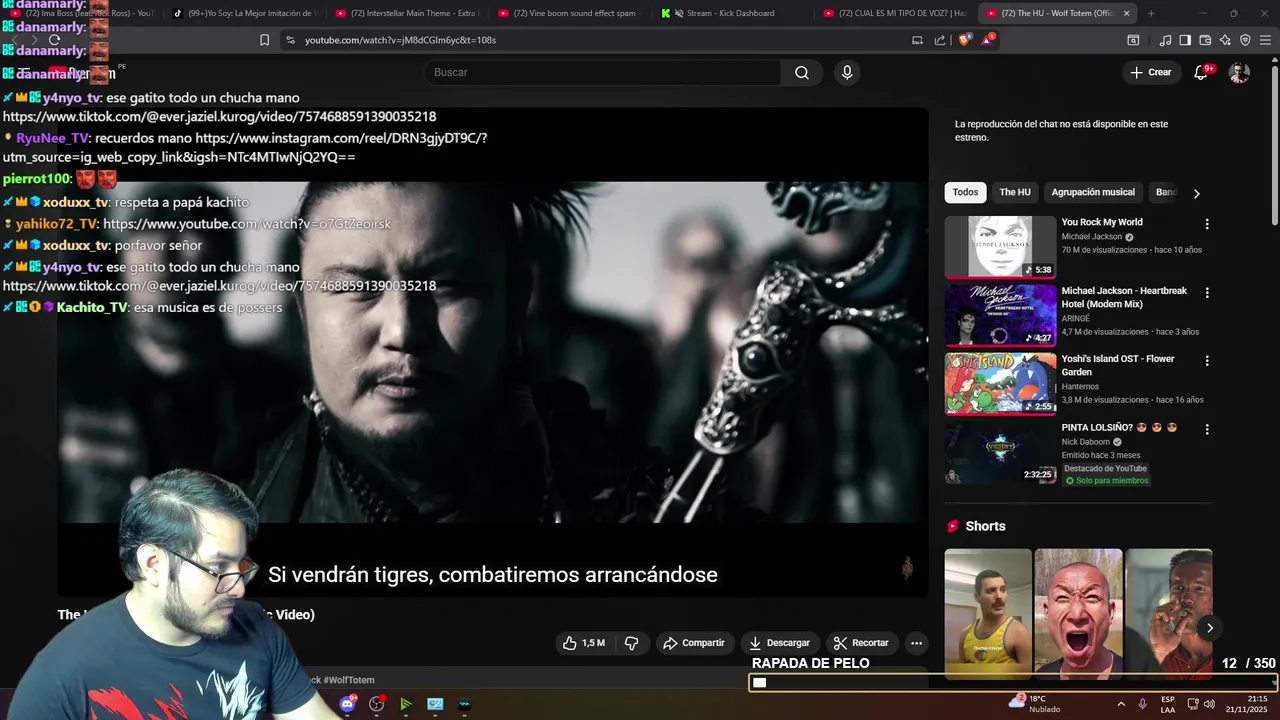Open the volume speaker tray icon
This screenshot has height=720, width=1280.
point(1209,704)
